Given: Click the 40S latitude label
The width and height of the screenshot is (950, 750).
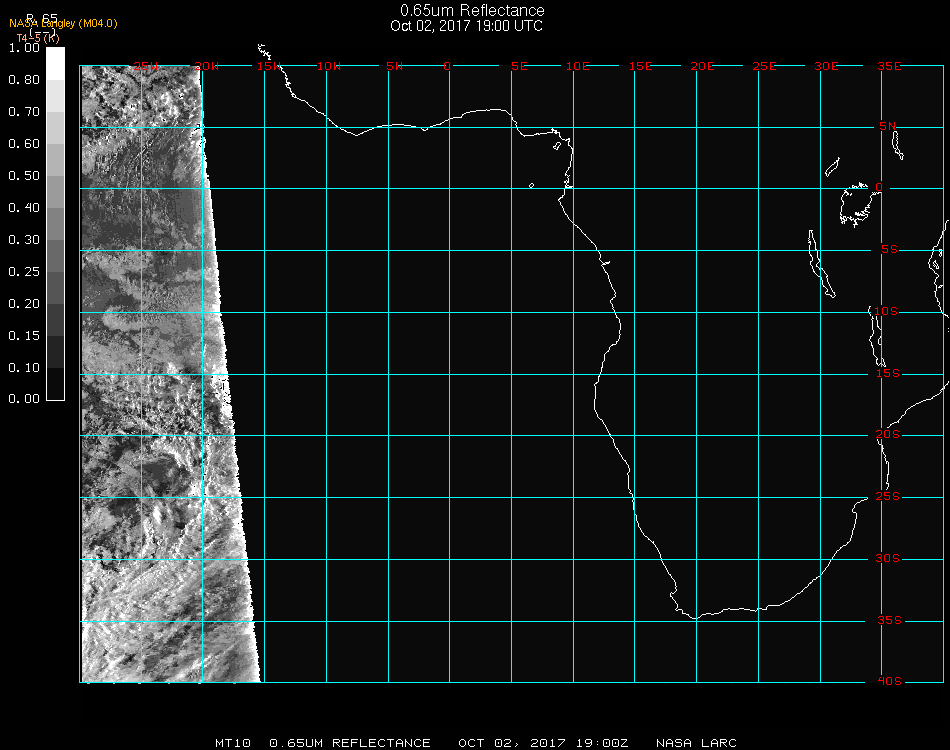Looking at the screenshot, I should pos(888,682).
